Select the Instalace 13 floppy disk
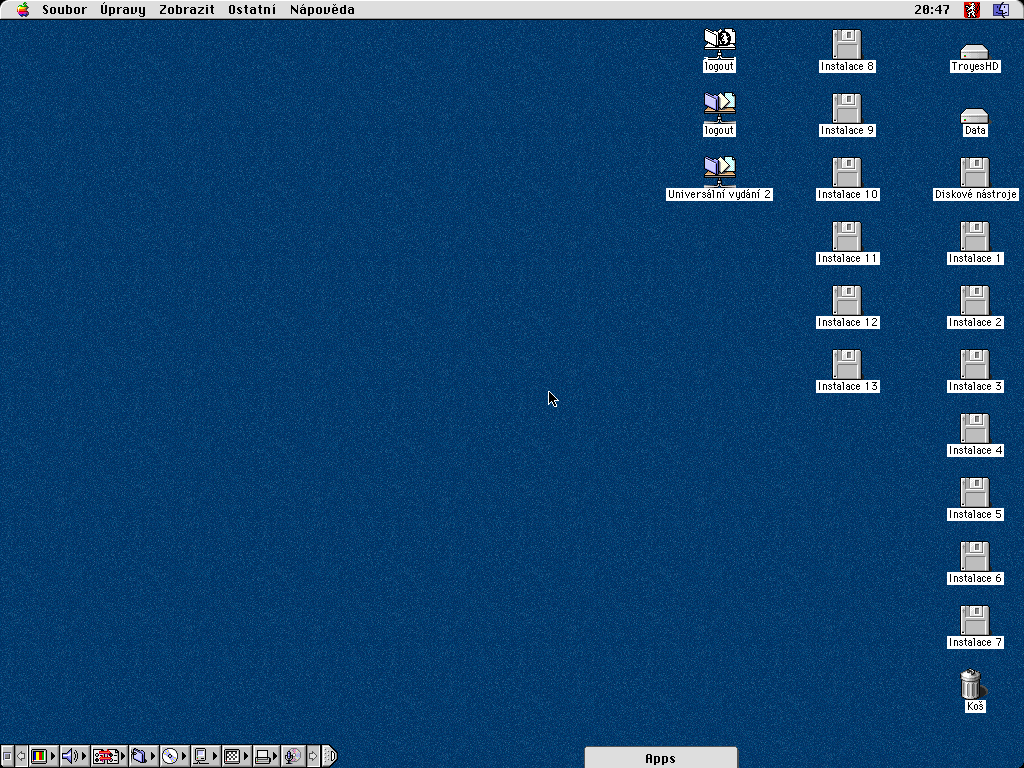 tap(847, 365)
